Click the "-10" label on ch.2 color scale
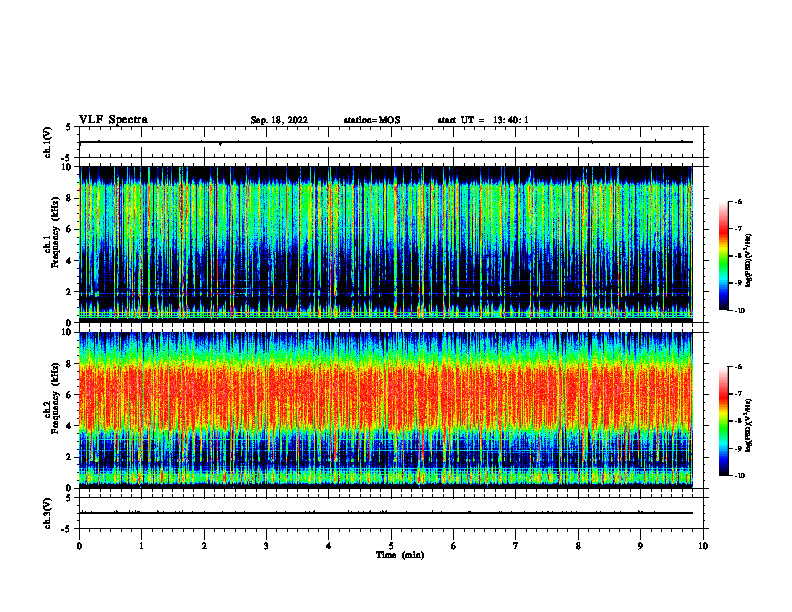This screenshot has width=792, height=612. 740,475
